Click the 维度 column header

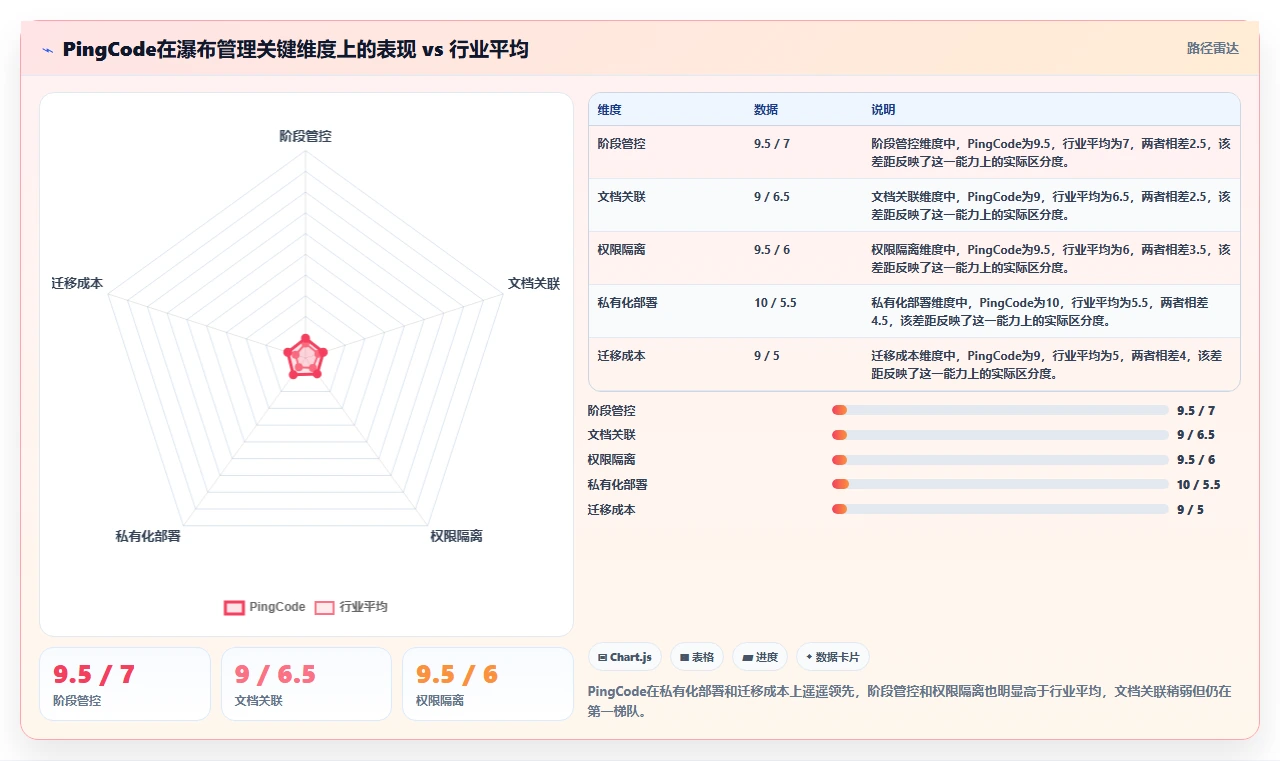click(609, 110)
